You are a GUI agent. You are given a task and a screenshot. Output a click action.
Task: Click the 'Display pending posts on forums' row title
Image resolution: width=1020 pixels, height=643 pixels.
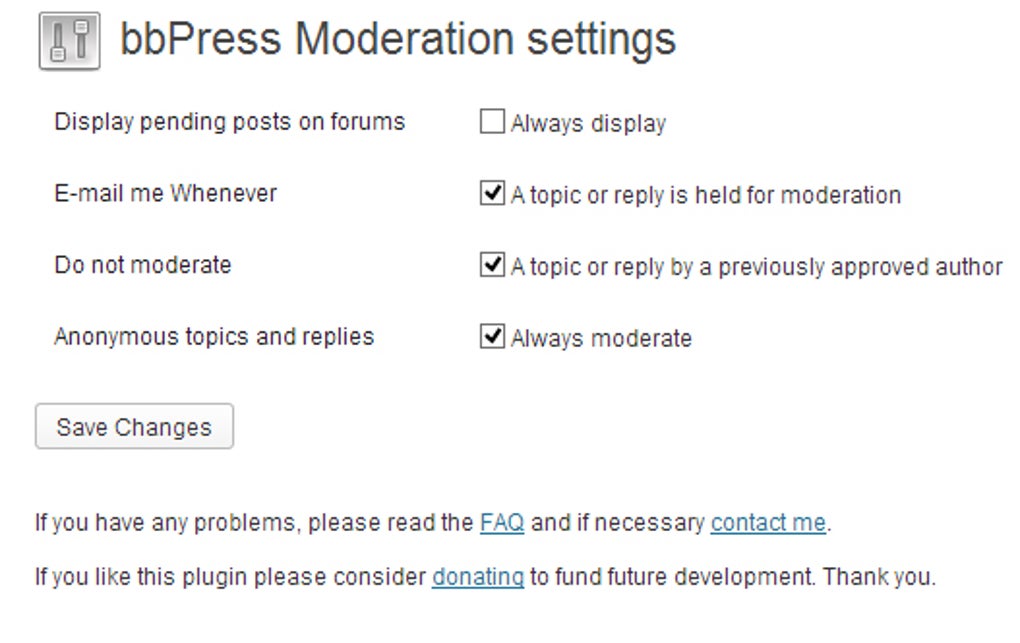coord(230,122)
